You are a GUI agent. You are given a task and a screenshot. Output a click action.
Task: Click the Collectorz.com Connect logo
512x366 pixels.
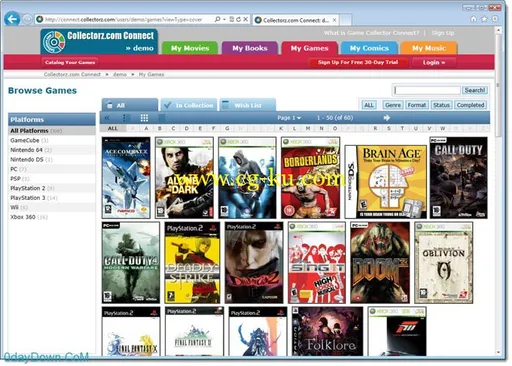[x=99, y=41]
